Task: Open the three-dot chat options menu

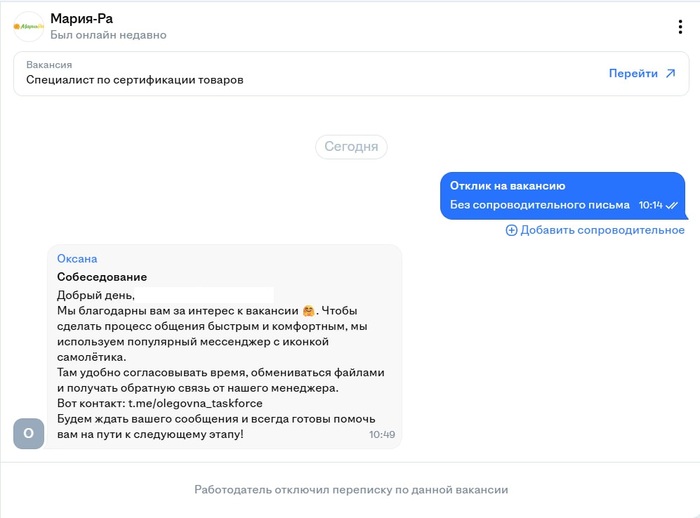Action: point(681,26)
